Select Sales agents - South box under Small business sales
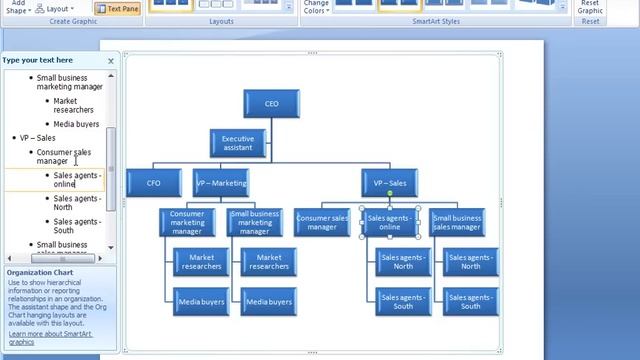The height and width of the screenshot is (360, 640). pos(471,302)
